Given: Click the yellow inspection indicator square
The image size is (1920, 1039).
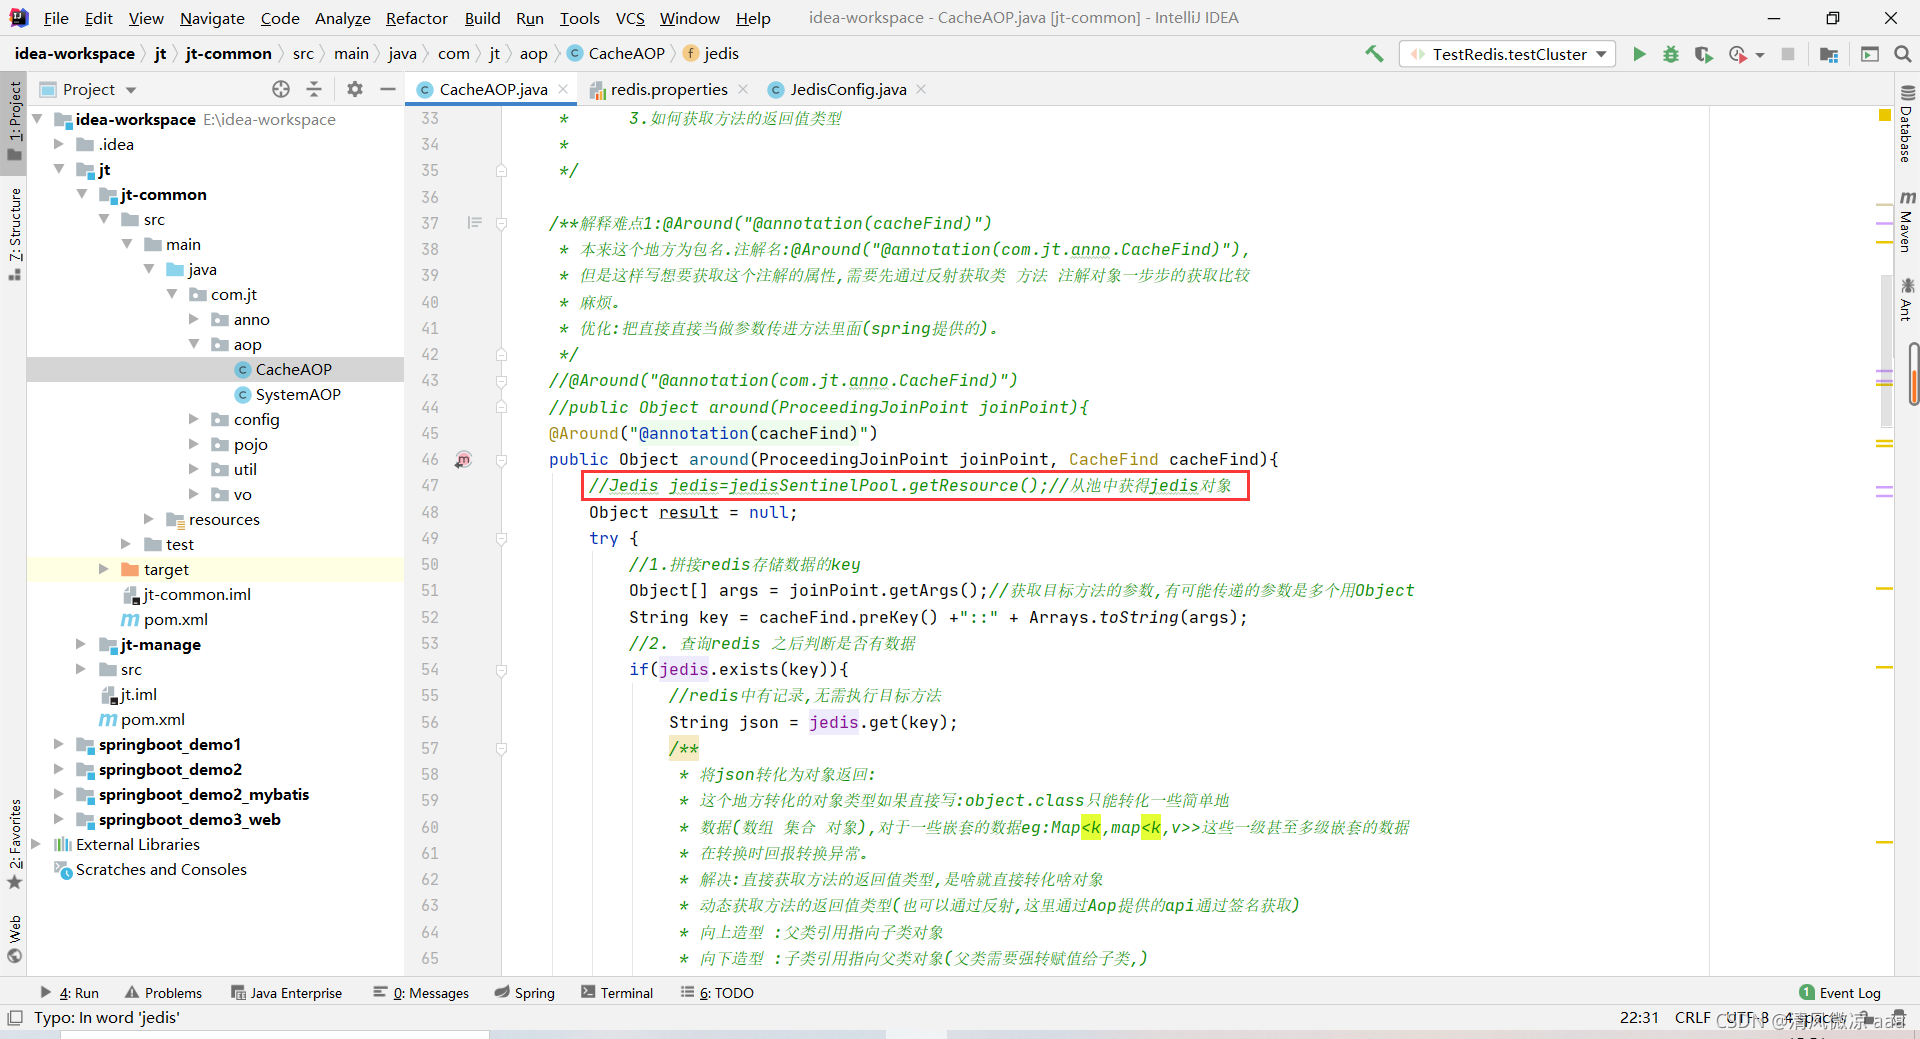Looking at the screenshot, I should [1885, 116].
